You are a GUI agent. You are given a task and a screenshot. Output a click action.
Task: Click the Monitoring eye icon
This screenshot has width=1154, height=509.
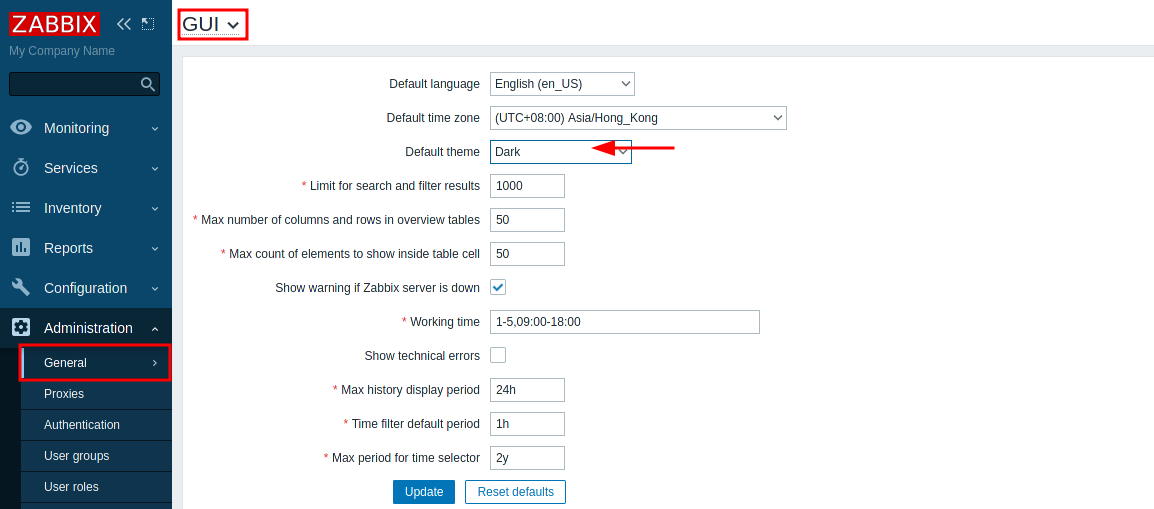[x=21, y=127]
